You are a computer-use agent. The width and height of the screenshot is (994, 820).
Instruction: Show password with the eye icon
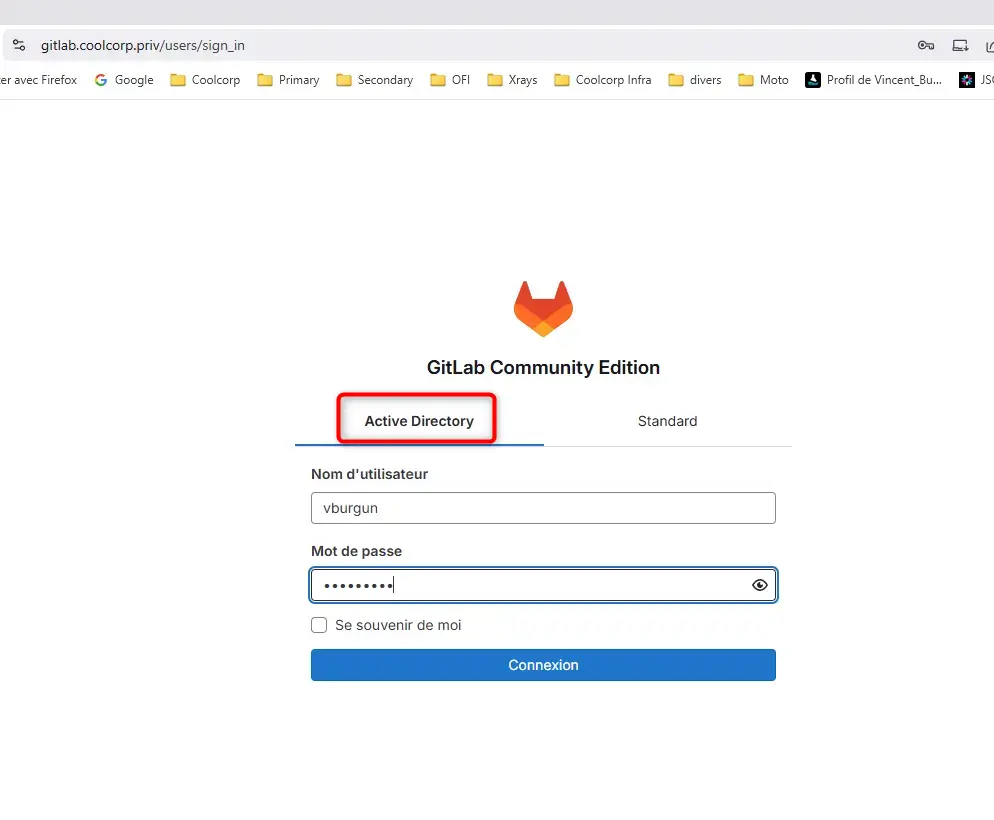759,585
